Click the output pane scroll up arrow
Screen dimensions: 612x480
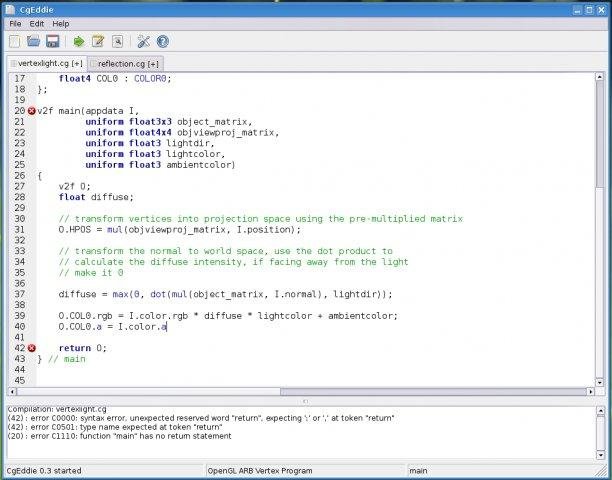600,411
